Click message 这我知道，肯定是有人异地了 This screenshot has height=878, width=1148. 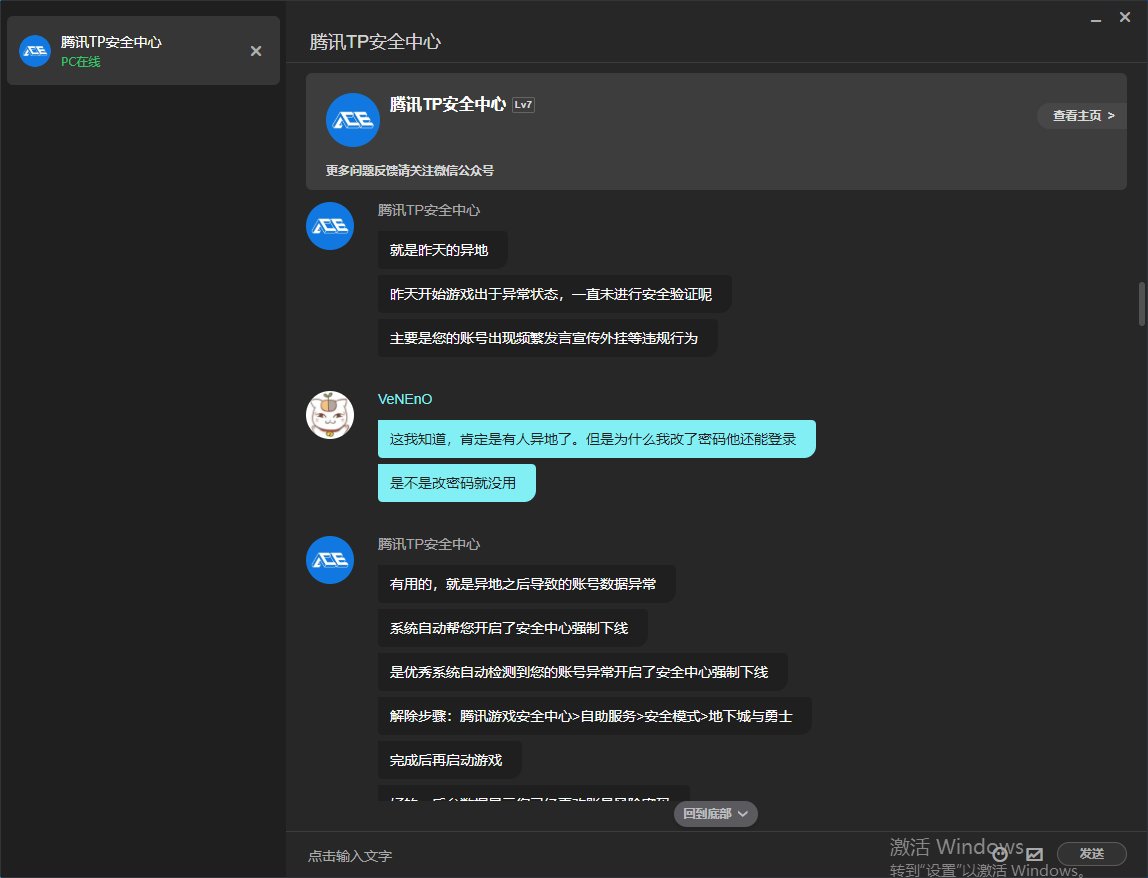coord(597,439)
